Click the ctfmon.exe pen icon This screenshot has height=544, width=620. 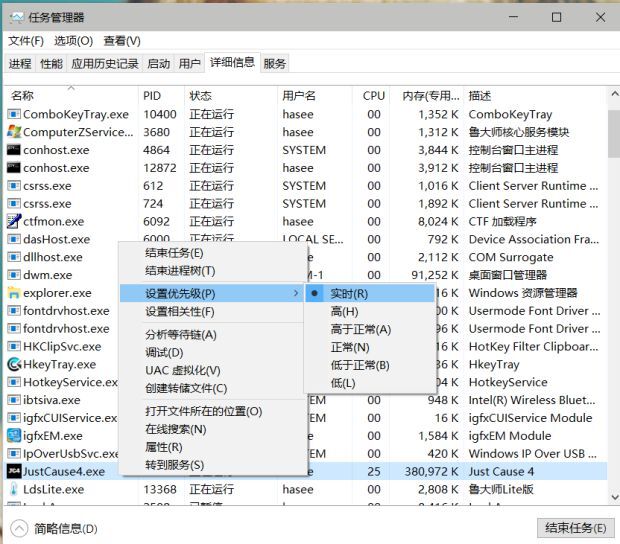click(x=14, y=221)
